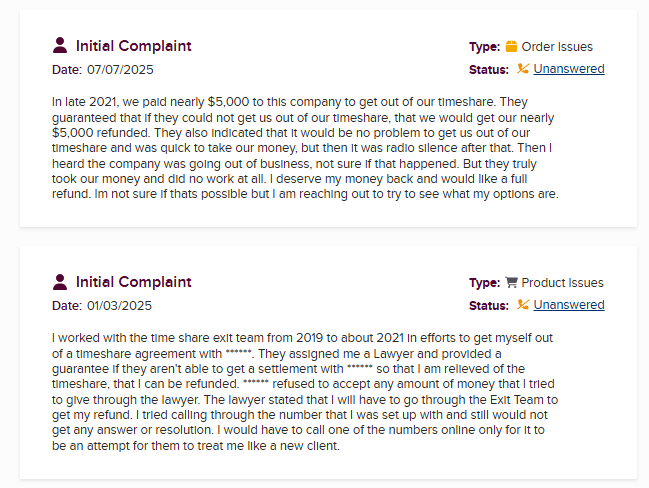
Task: Click the Type label on the 07/07/2025 complaint
Action: (x=484, y=47)
